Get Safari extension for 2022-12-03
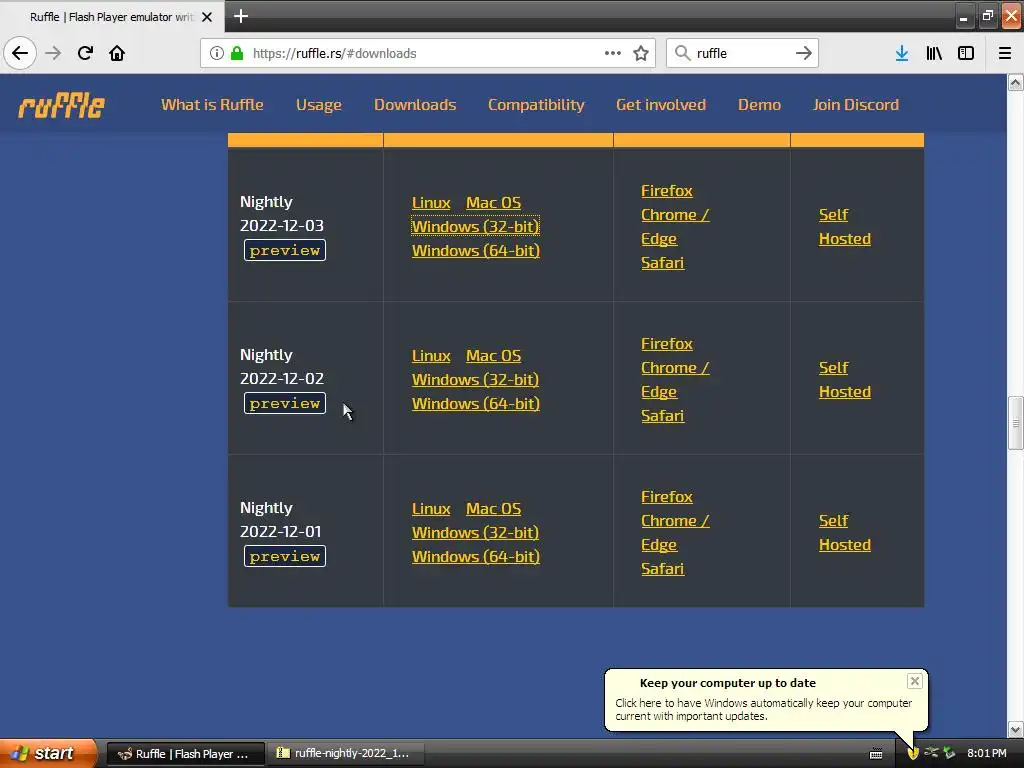 662,263
